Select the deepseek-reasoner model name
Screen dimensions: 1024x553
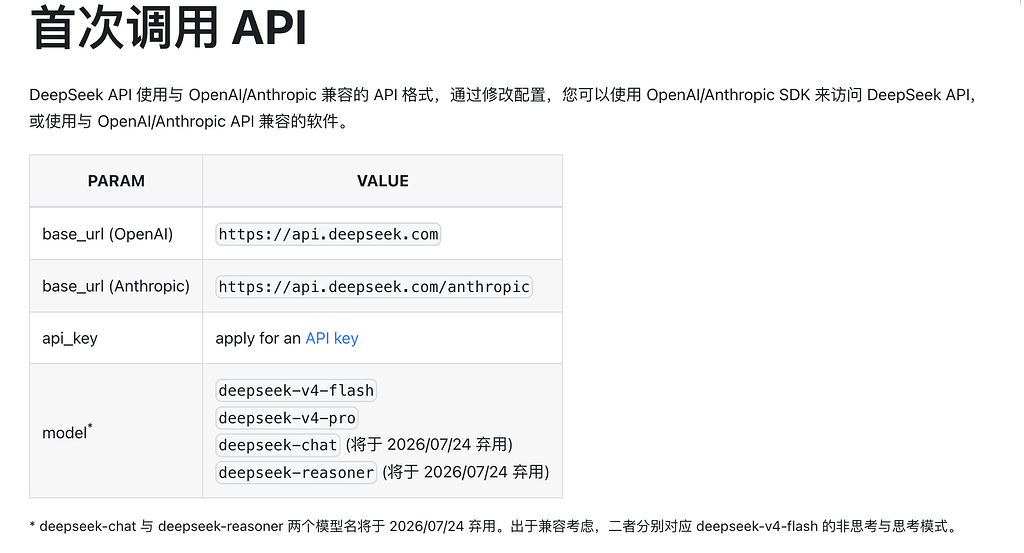(296, 472)
